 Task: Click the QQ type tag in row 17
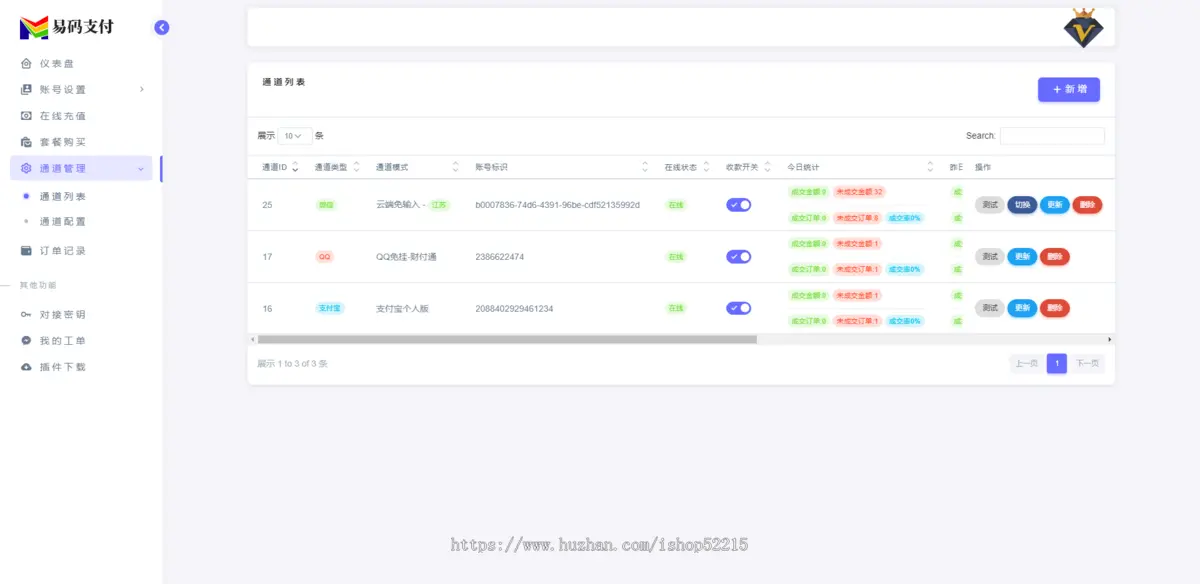click(x=324, y=257)
